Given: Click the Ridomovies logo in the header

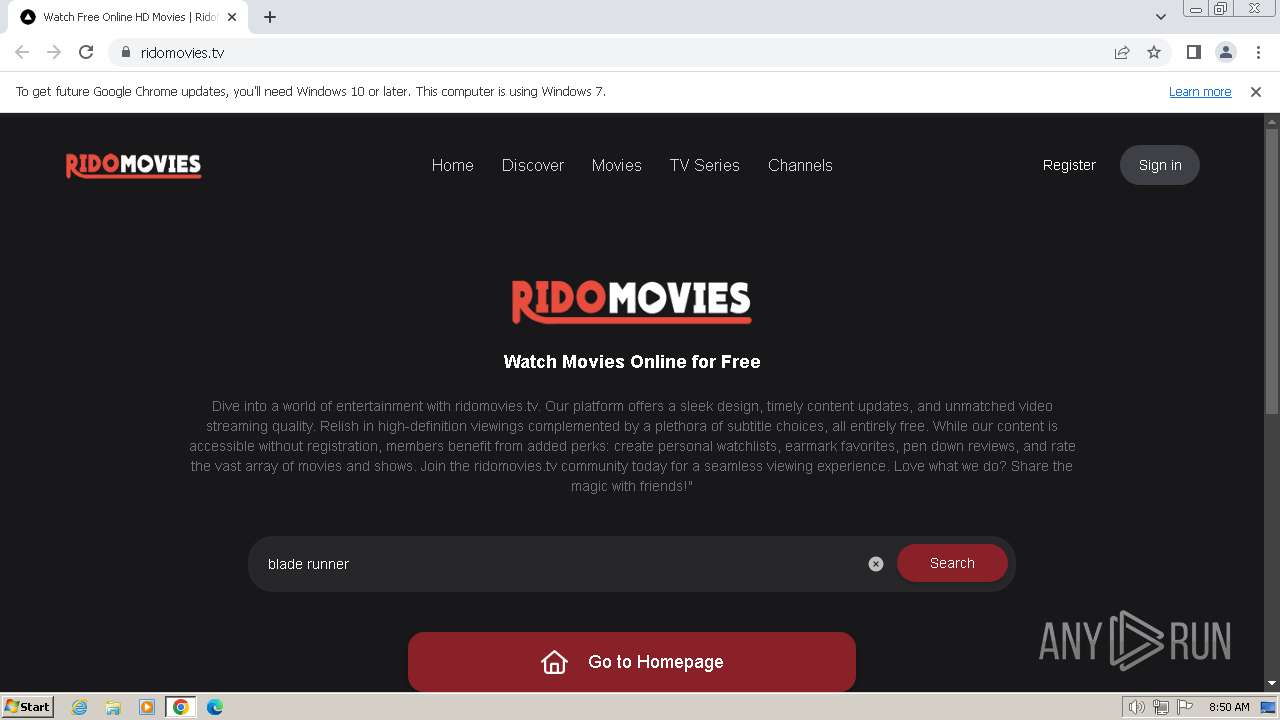Looking at the screenshot, I should tap(134, 165).
